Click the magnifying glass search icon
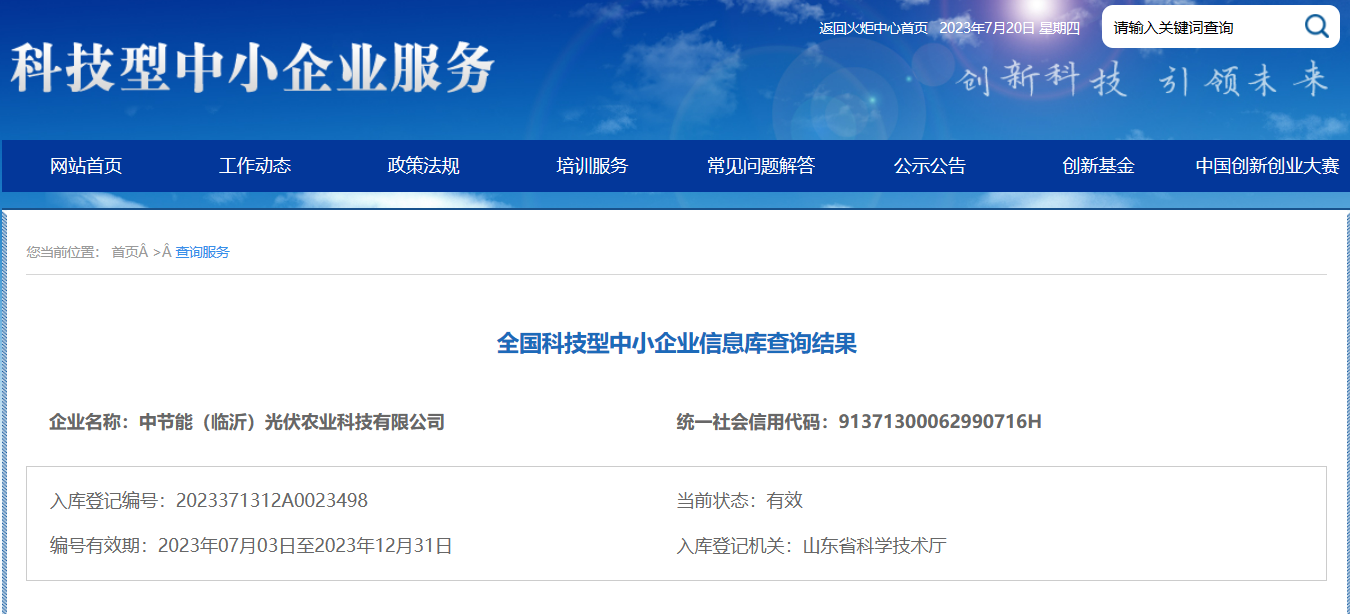This screenshot has width=1350, height=614. pyautogui.click(x=1316, y=27)
